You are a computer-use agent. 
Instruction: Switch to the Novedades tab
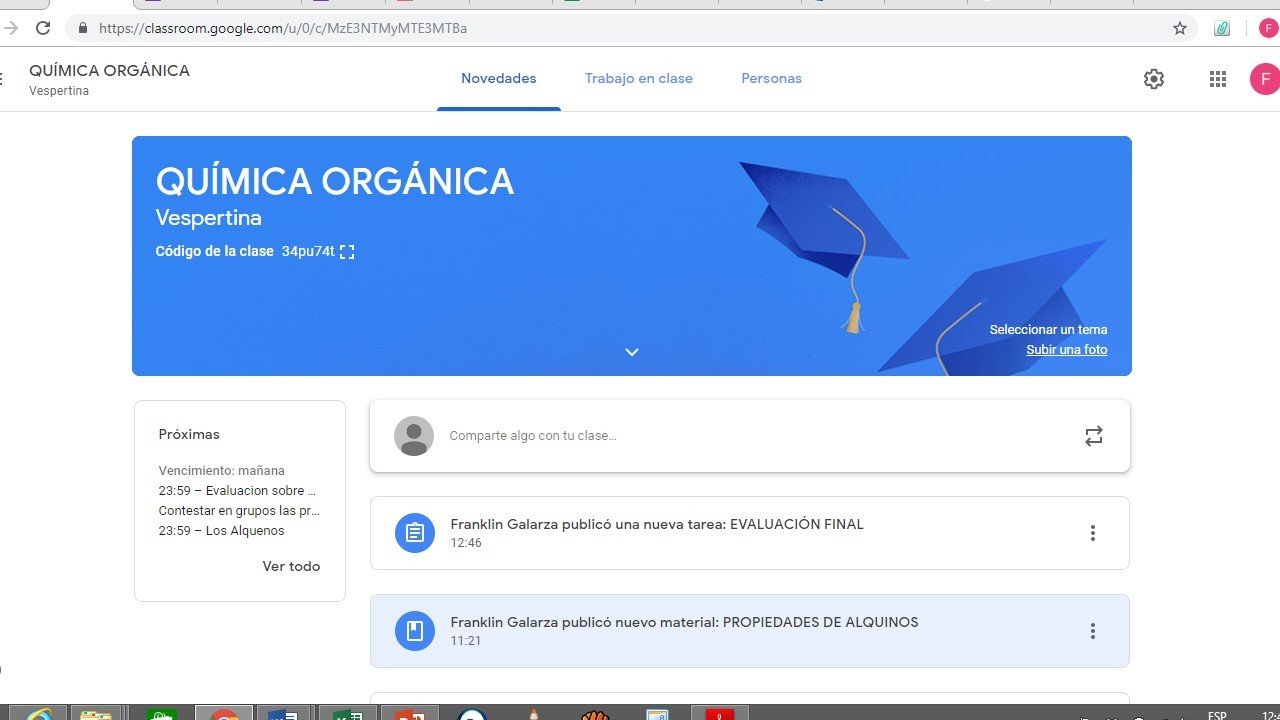click(499, 79)
